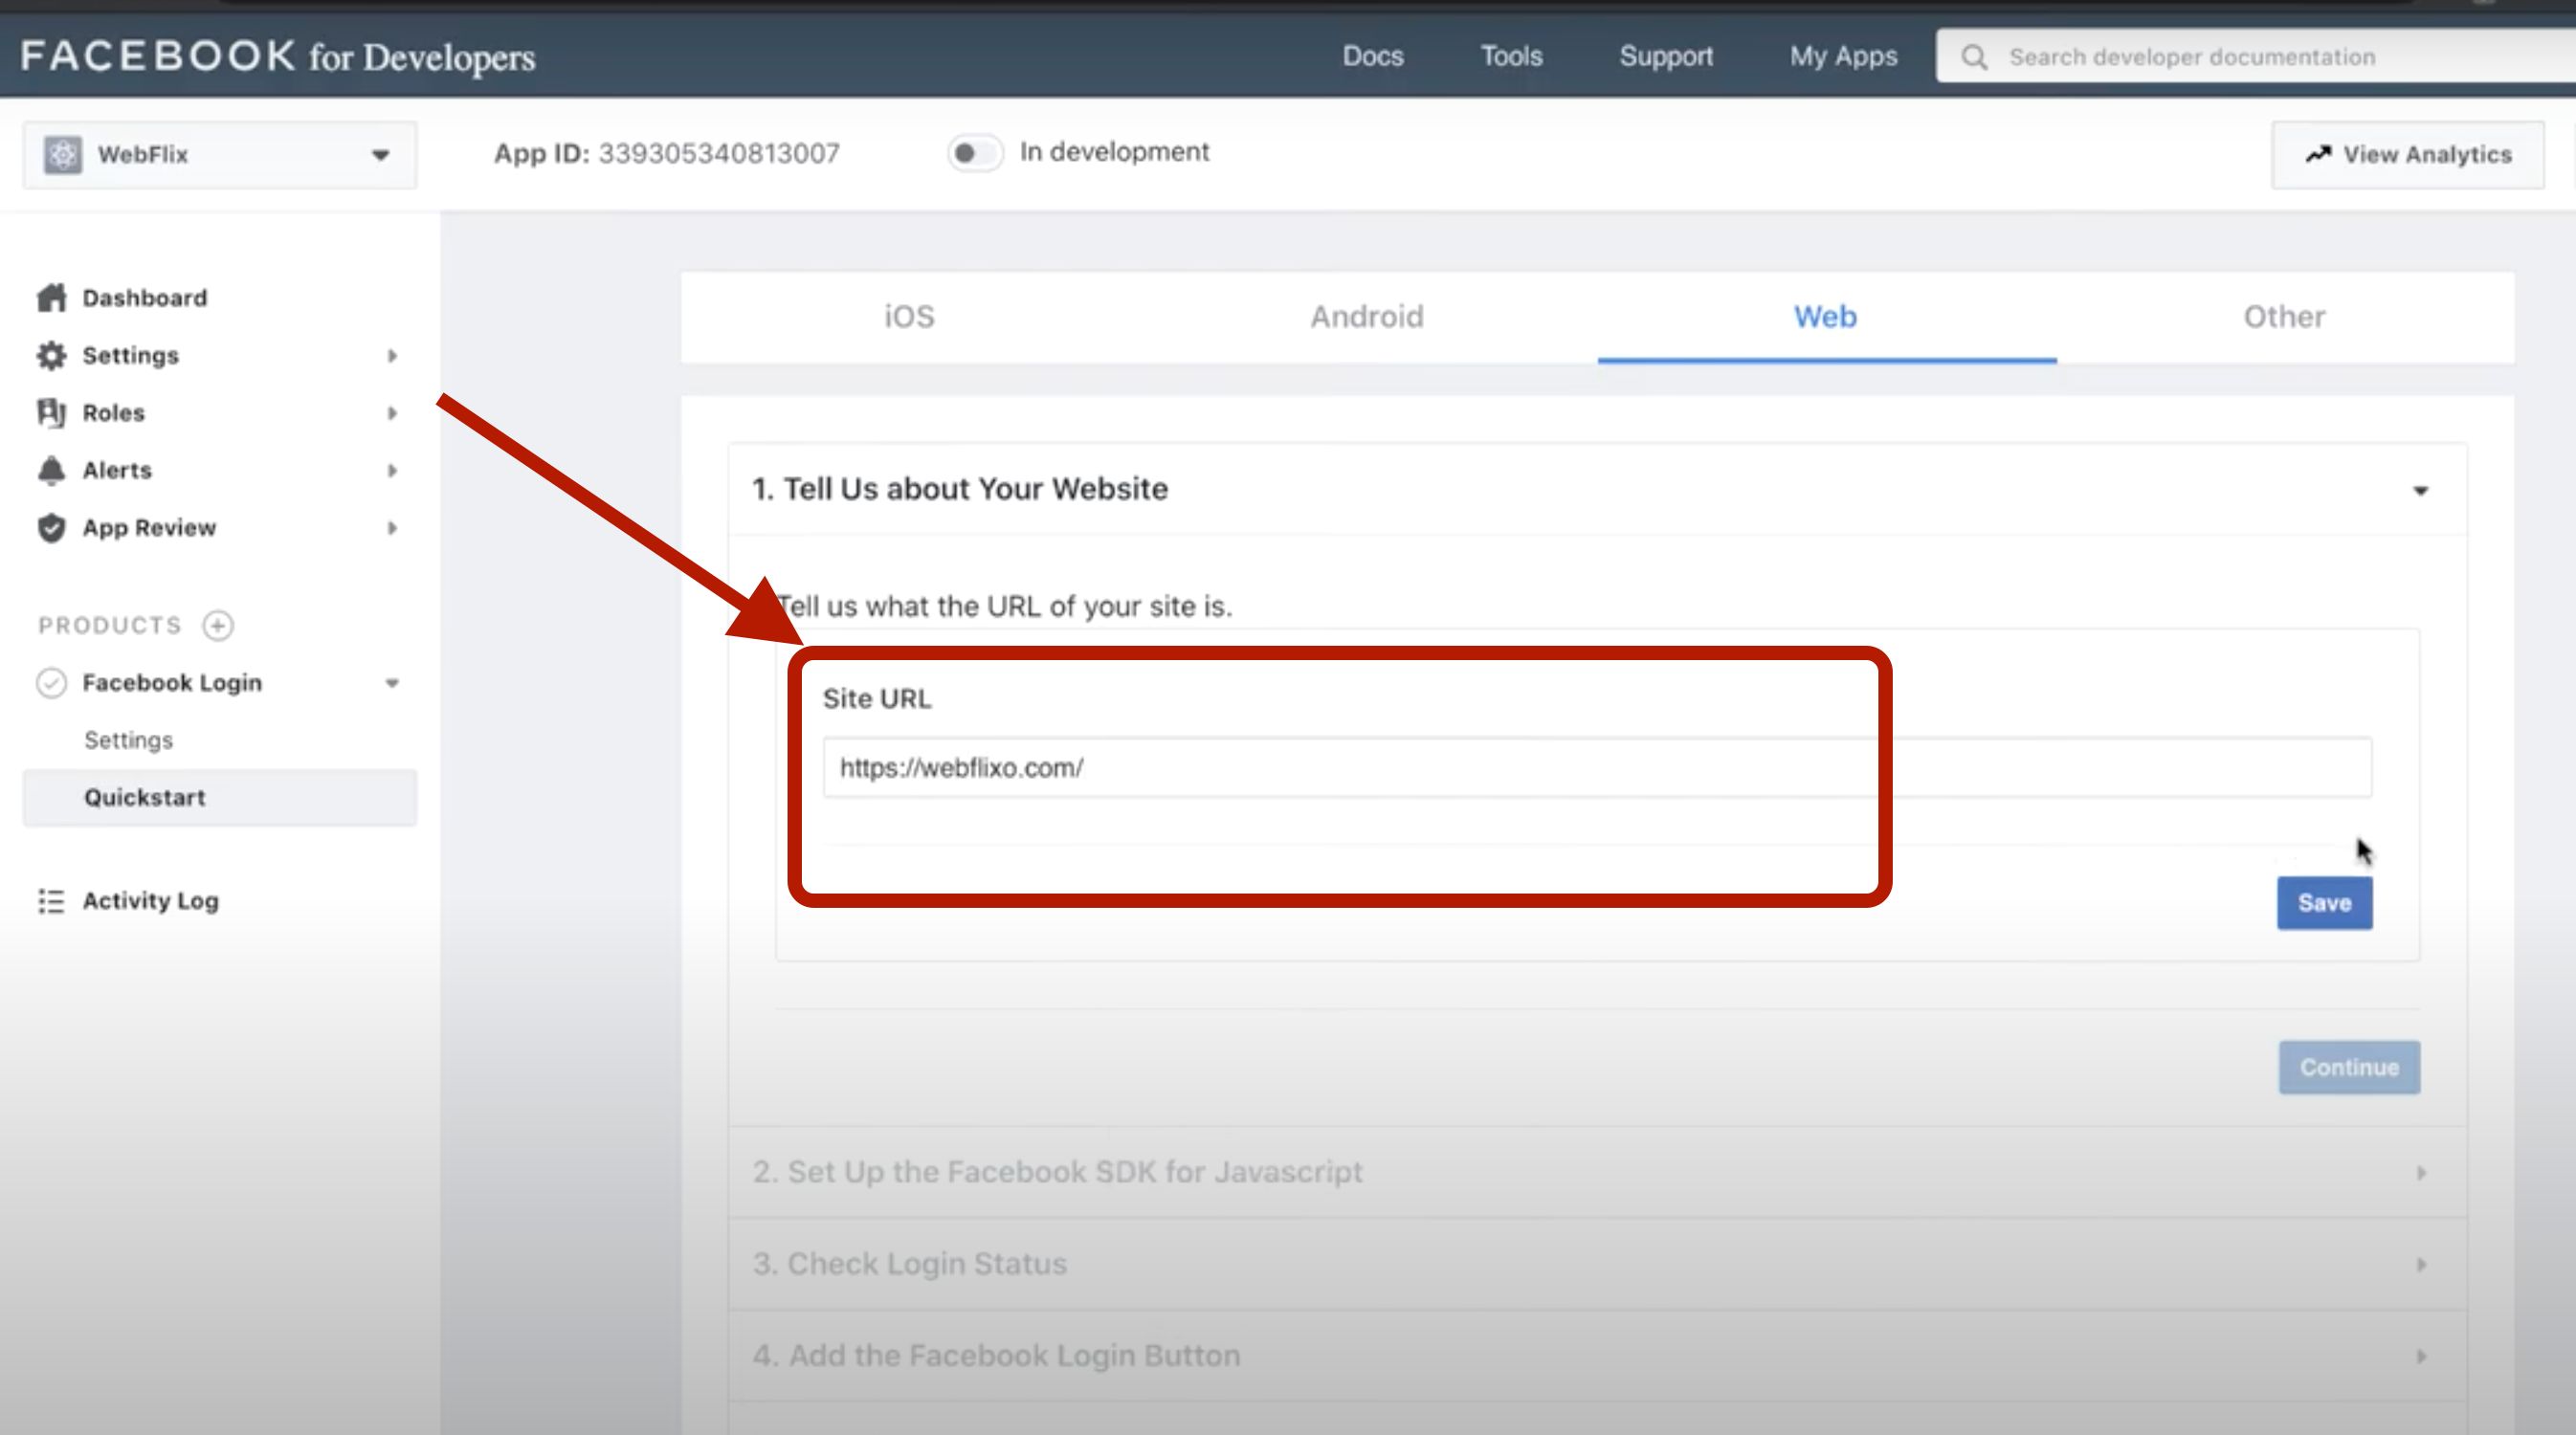Expand the Set Up Facebook SDK step
2576x1435 pixels.
pyautogui.click(x=2420, y=1172)
